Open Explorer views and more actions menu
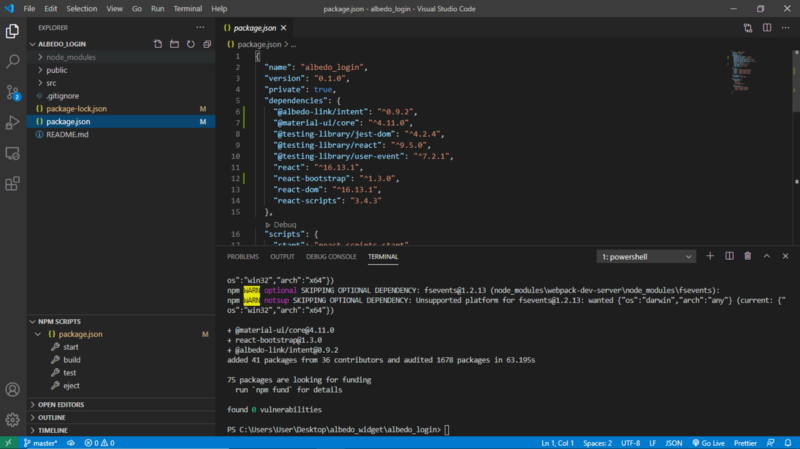800x449 pixels. [200, 28]
